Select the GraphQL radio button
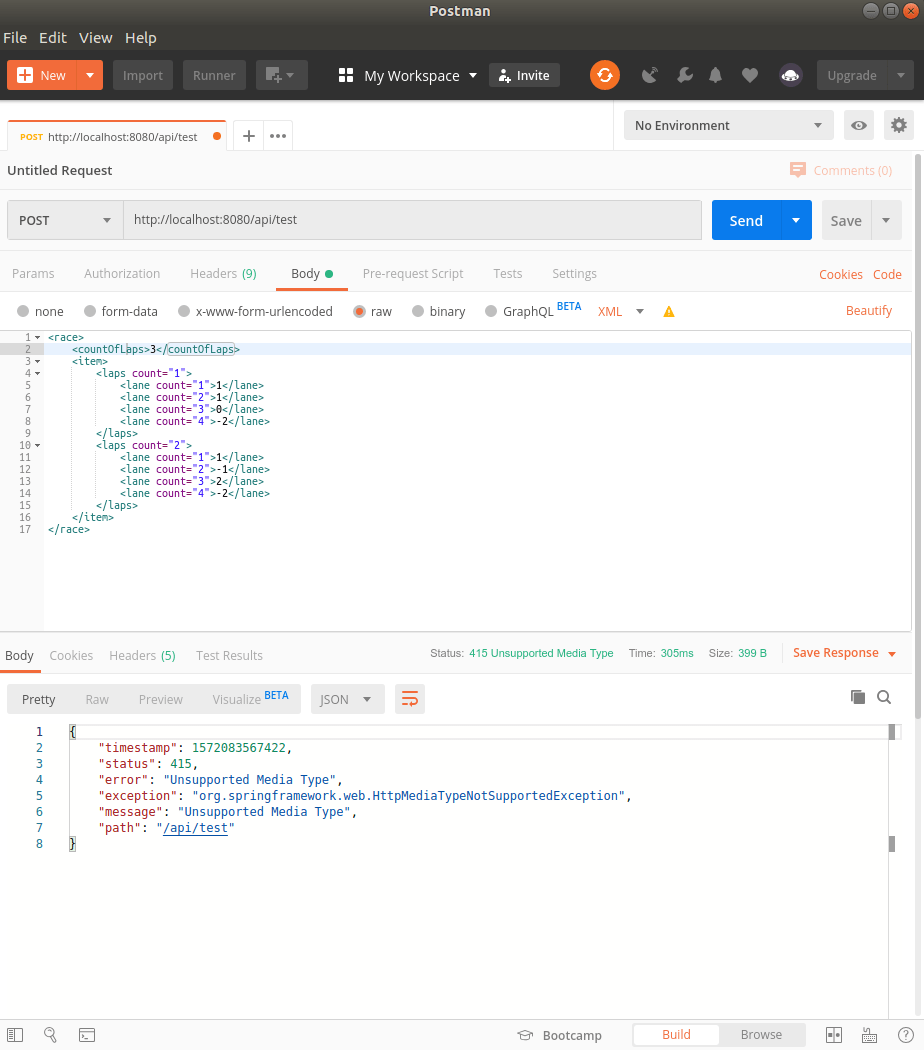This screenshot has height=1050, width=924. point(491,311)
